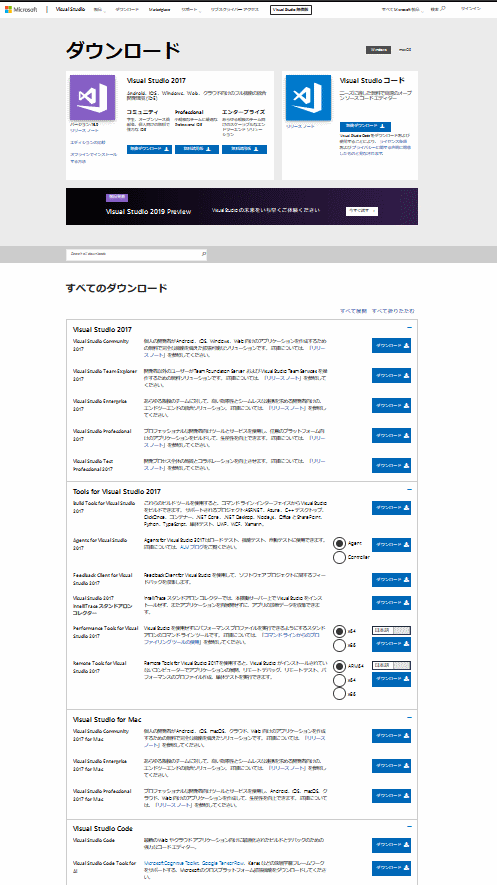Viewport: 497px width, 885px height.
Task: Select the ARM64 option for Remote Tools
Action: (340, 665)
